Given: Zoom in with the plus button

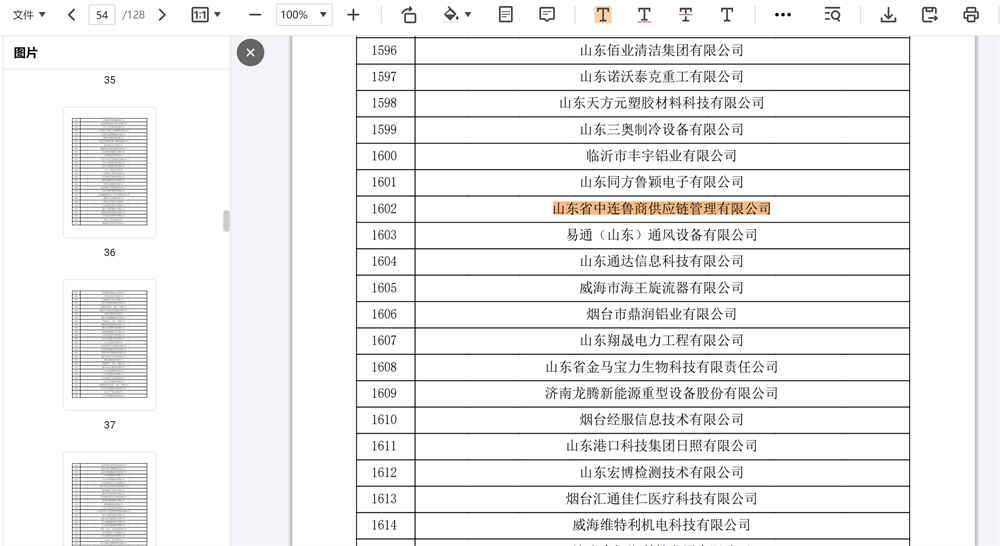Looking at the screenshot, I should [353, 15].
